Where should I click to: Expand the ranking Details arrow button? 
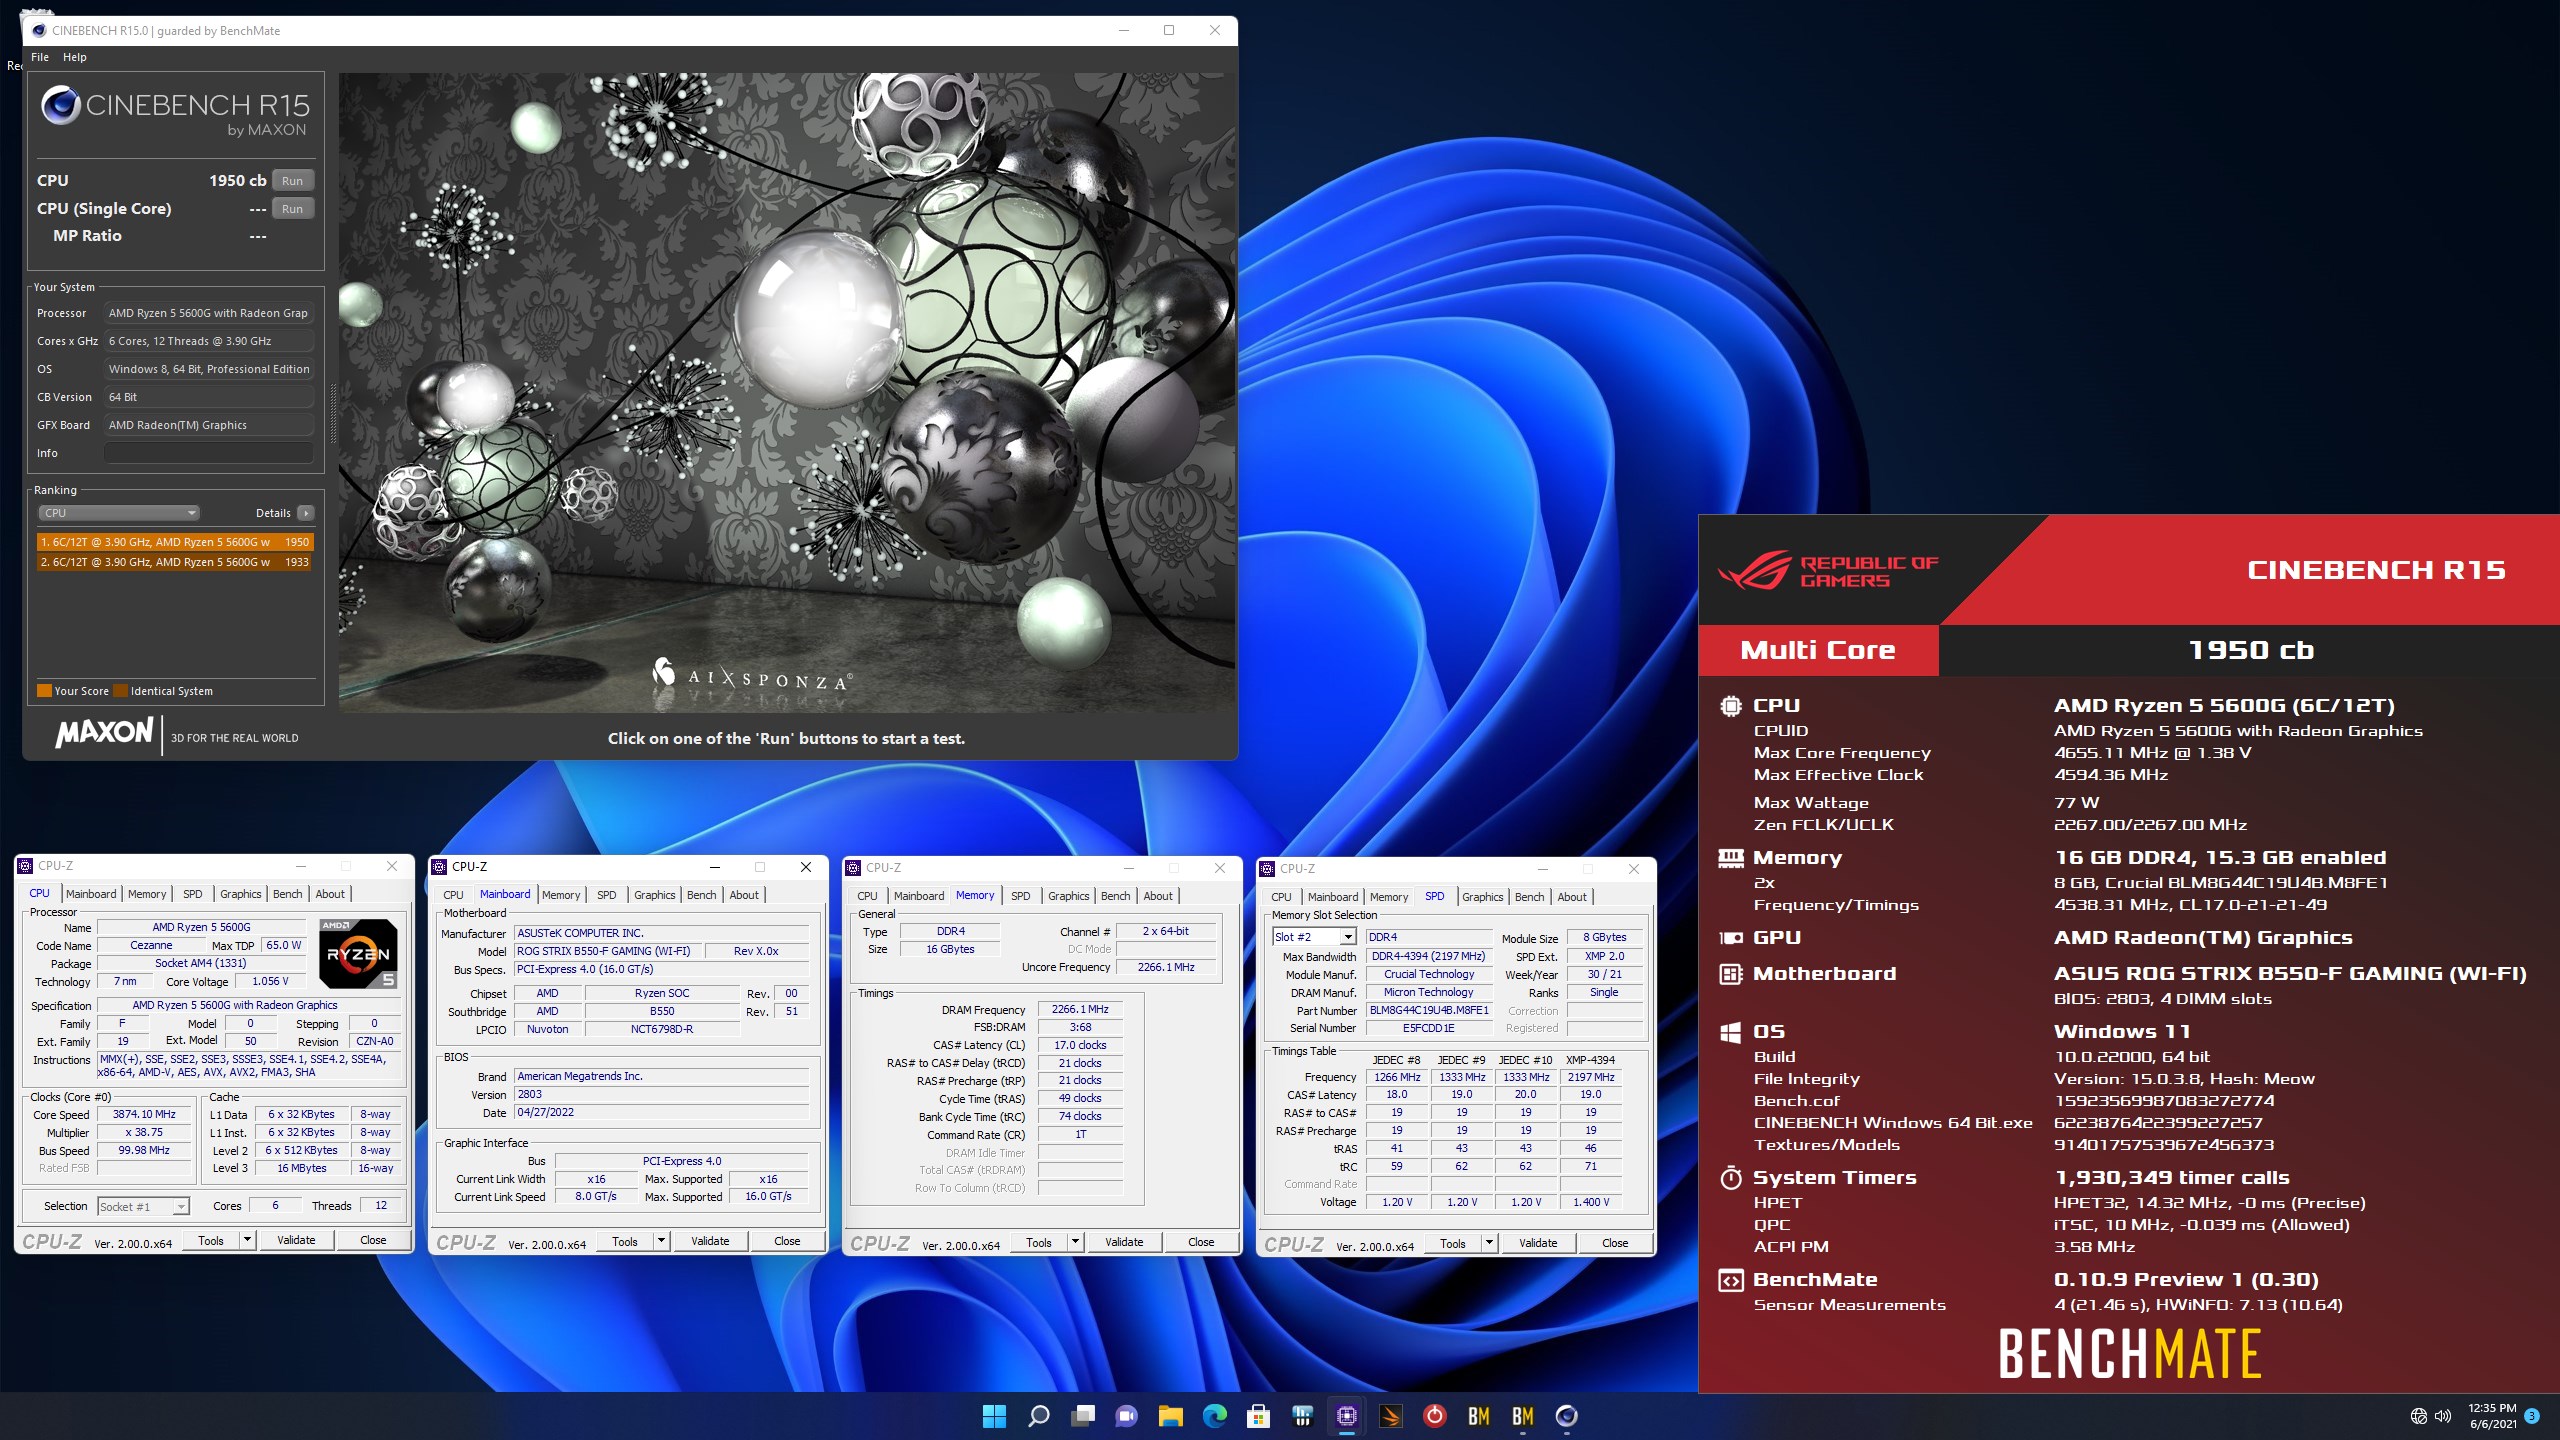(306, 513)
